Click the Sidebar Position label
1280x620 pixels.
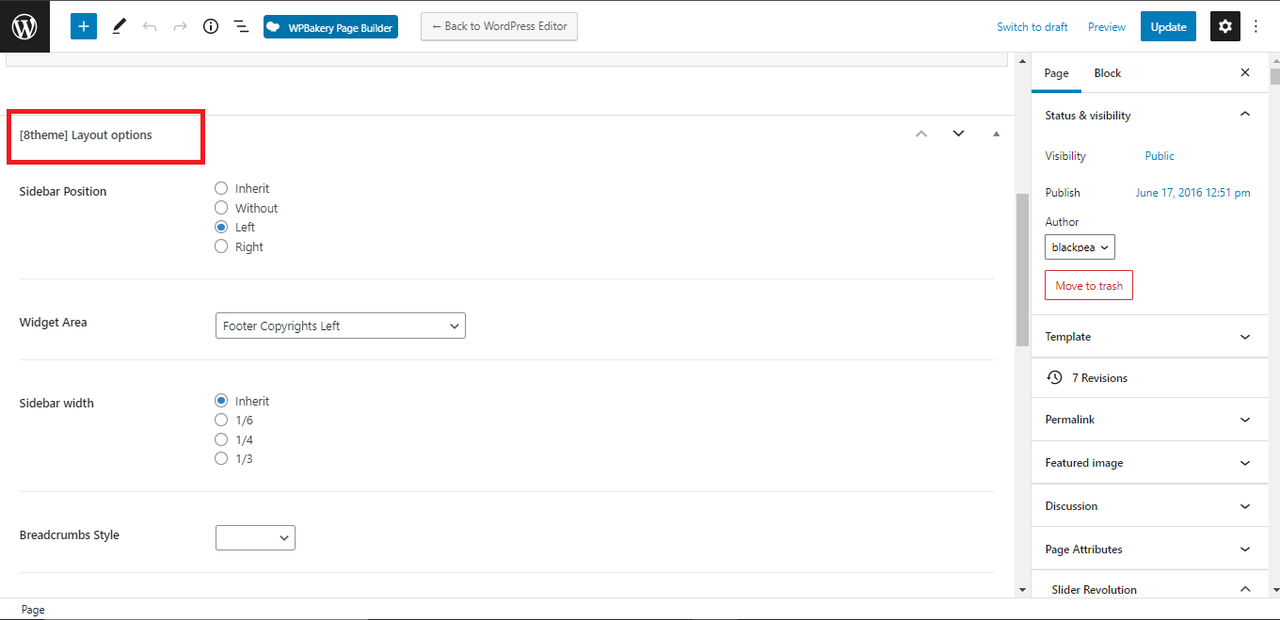click(x=63, y=191)
